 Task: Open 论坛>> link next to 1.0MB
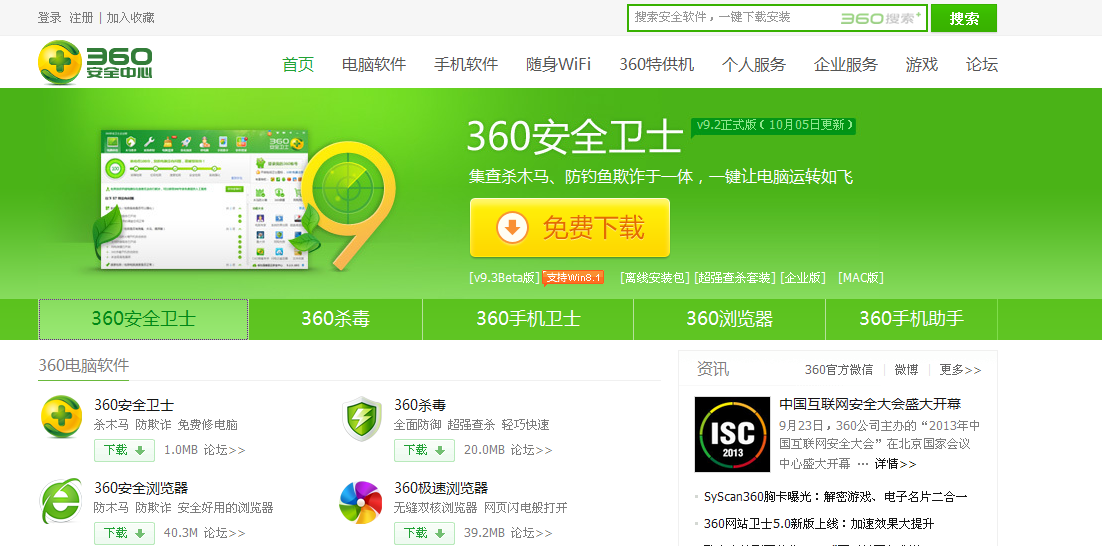(x=225, y=450)
